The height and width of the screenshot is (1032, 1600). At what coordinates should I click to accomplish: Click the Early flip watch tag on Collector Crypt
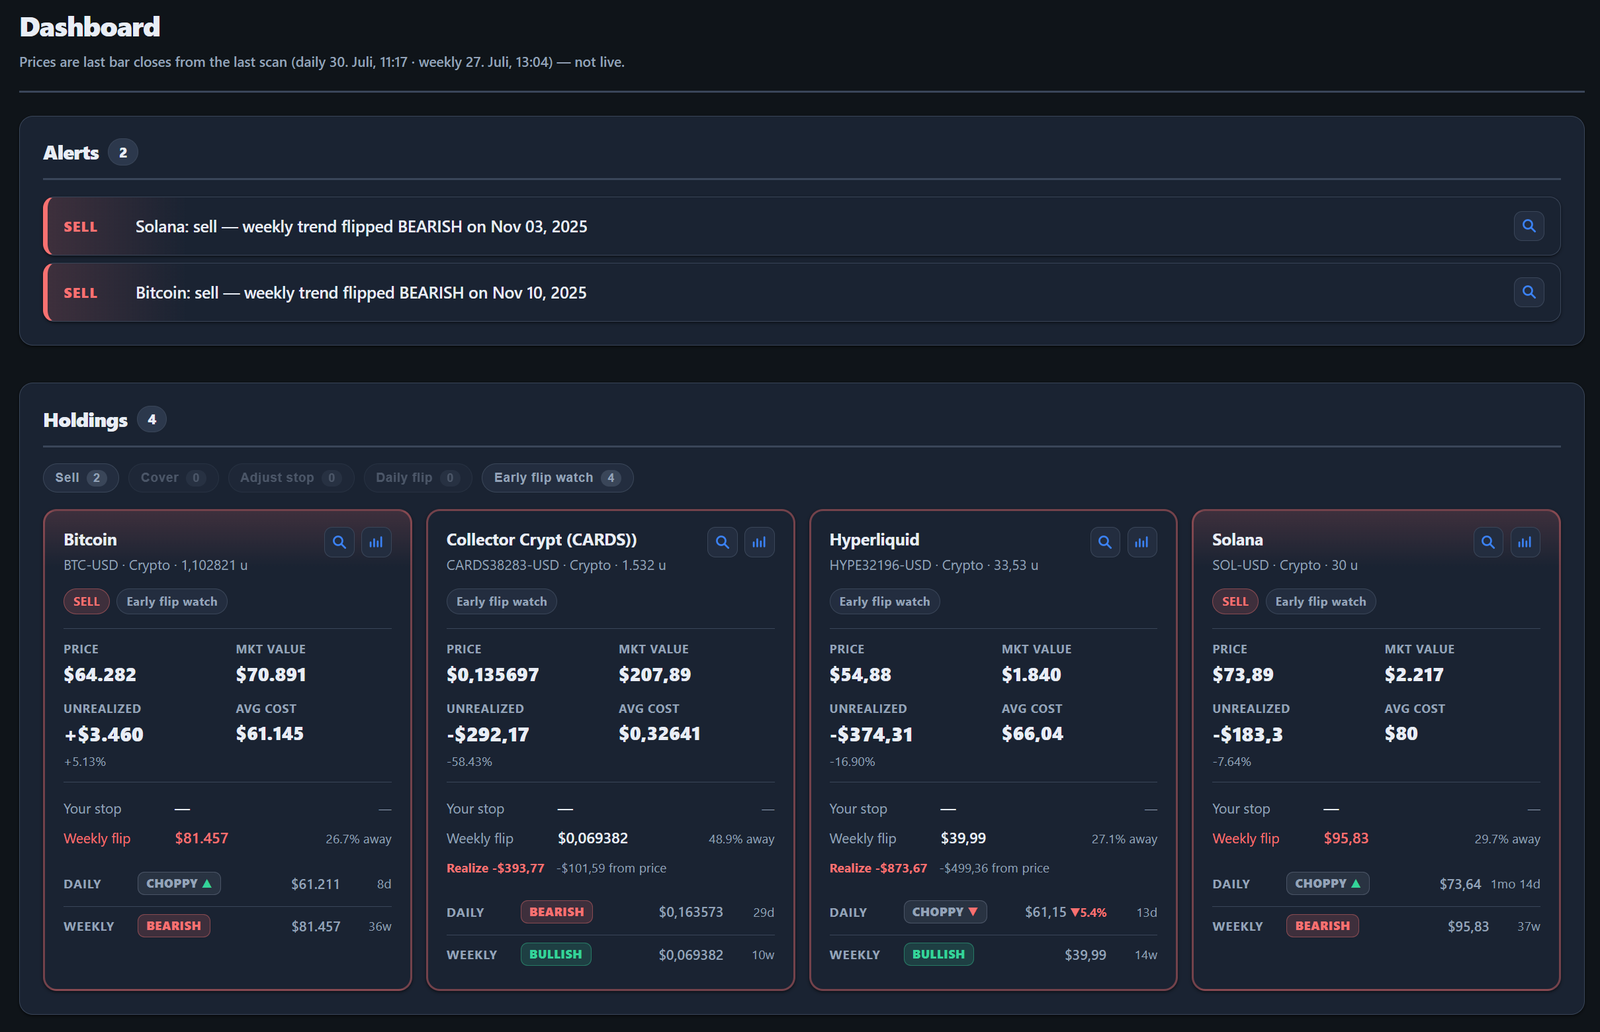coord(502,601)
